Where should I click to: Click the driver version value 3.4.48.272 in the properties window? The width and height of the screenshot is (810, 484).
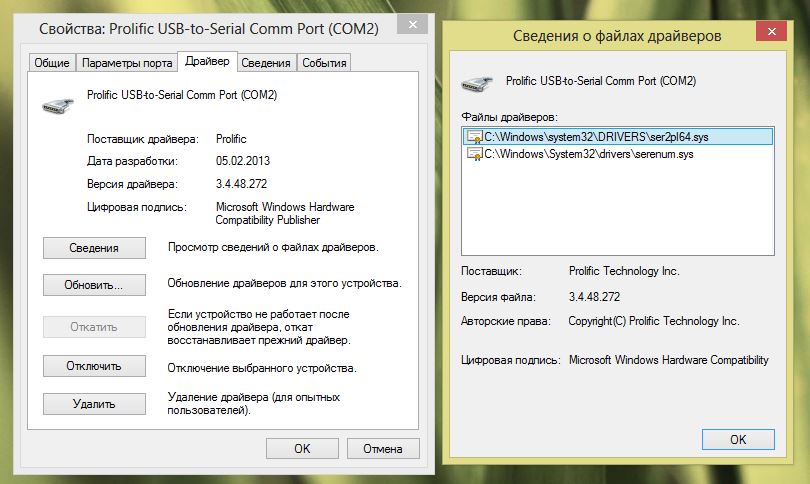[x=241, y=184]
